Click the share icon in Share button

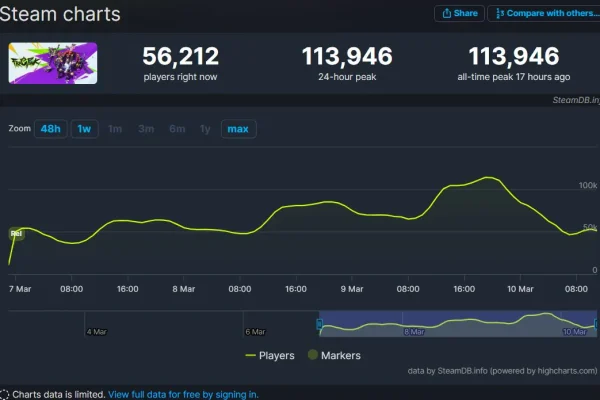click(x=447, y=13)
